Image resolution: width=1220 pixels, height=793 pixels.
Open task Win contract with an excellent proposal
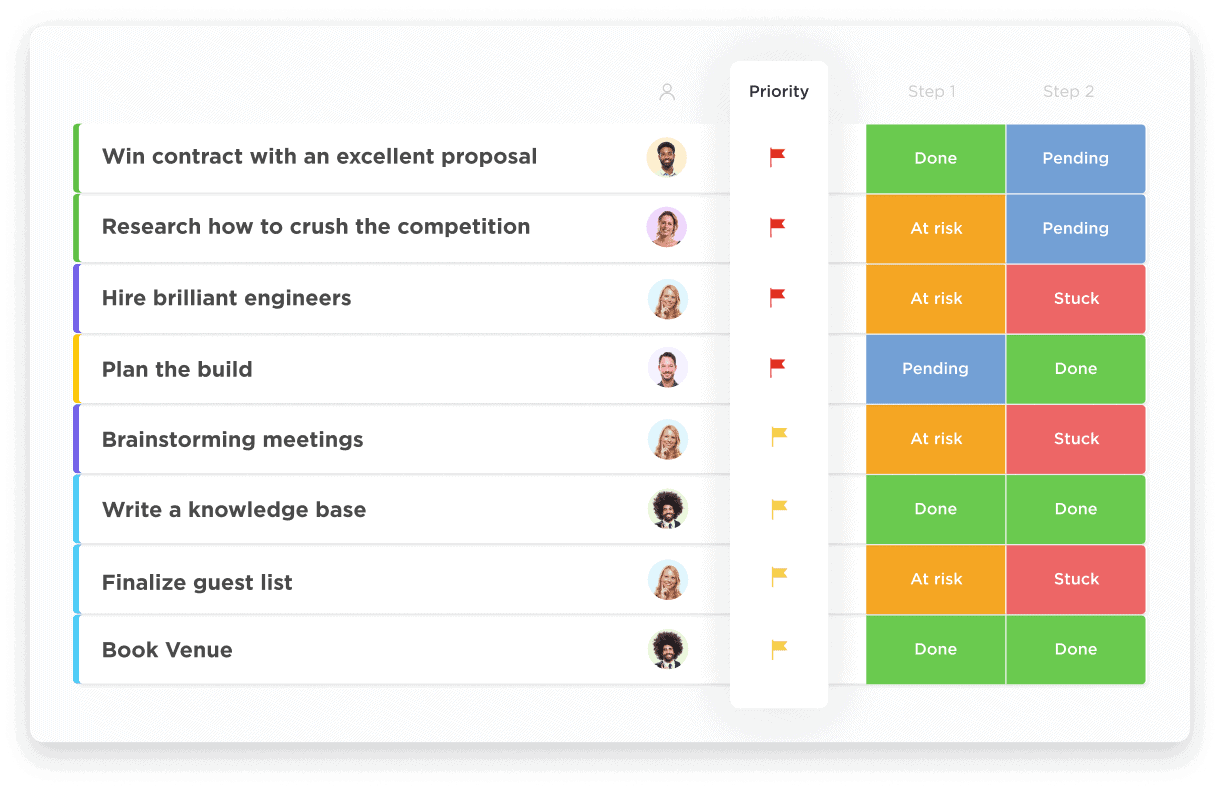319,157
